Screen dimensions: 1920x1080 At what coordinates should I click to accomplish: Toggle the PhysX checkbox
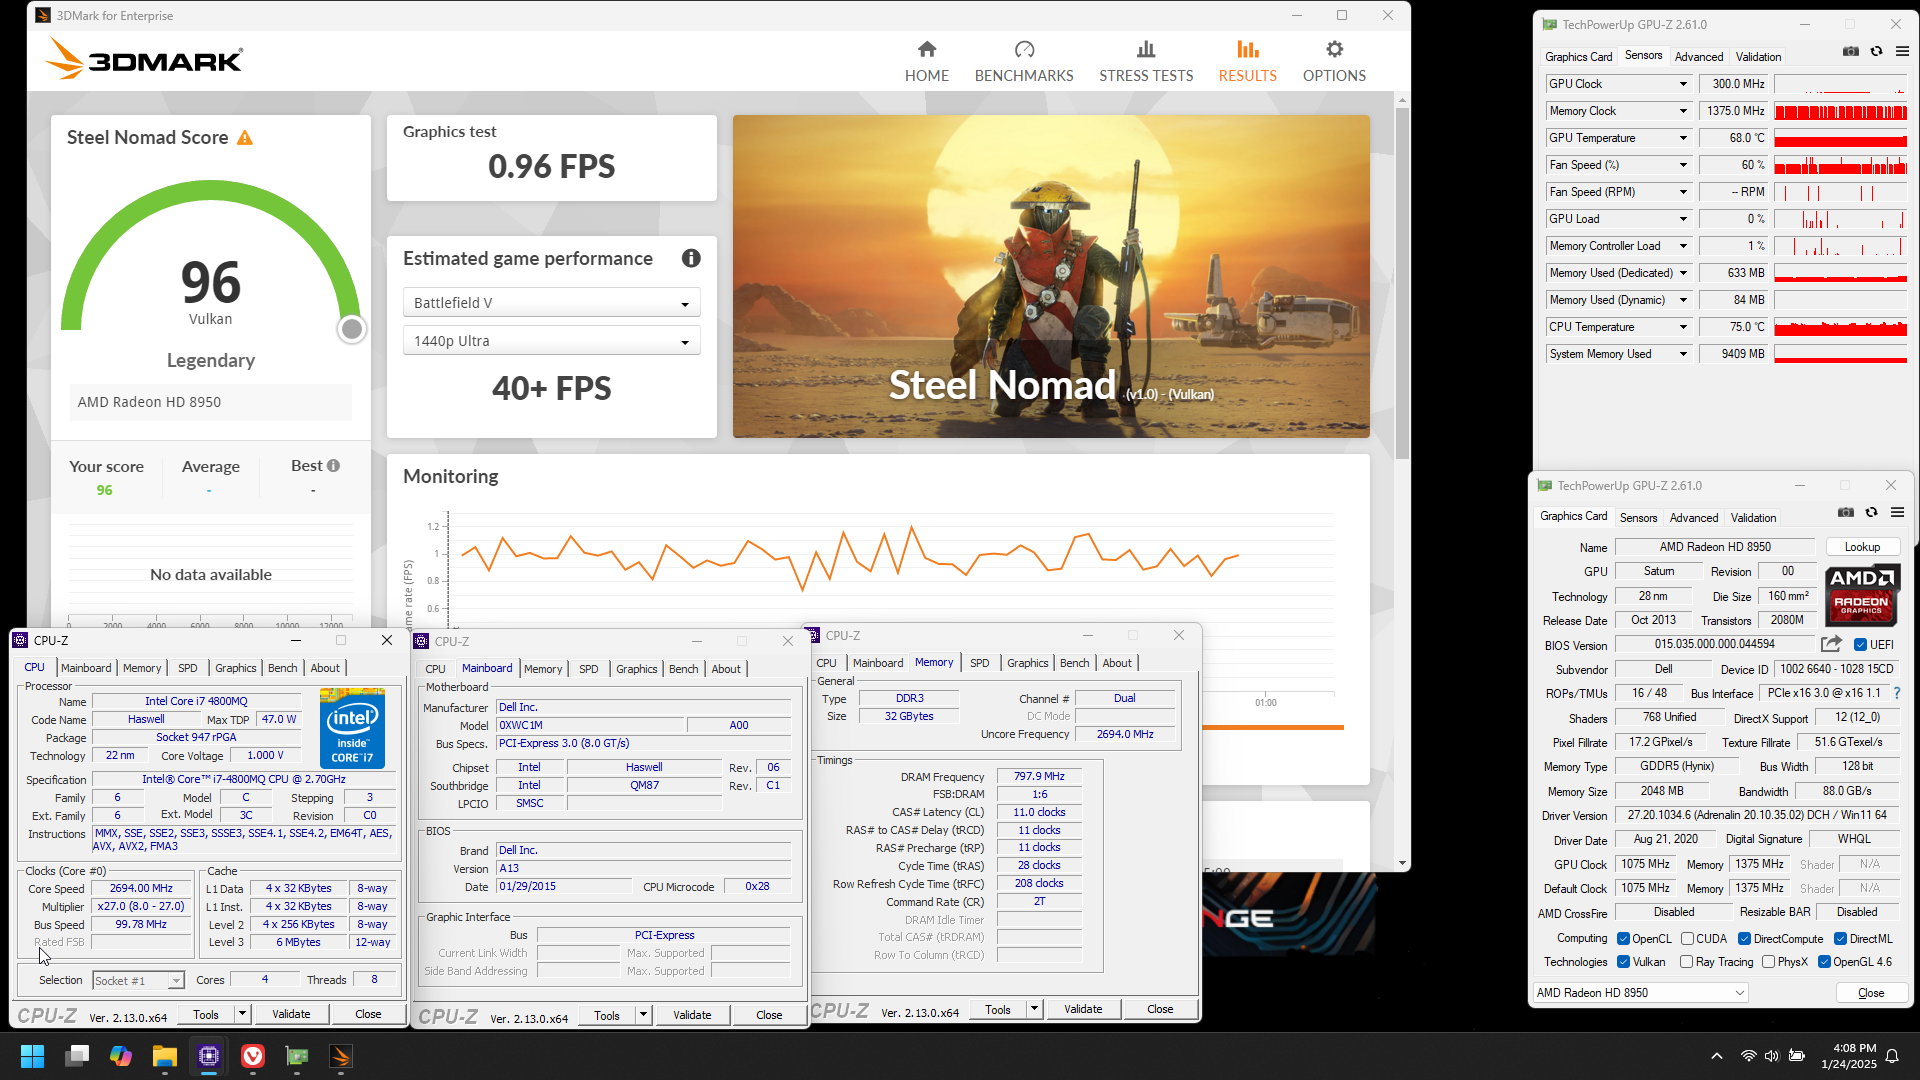[1769, 962]
